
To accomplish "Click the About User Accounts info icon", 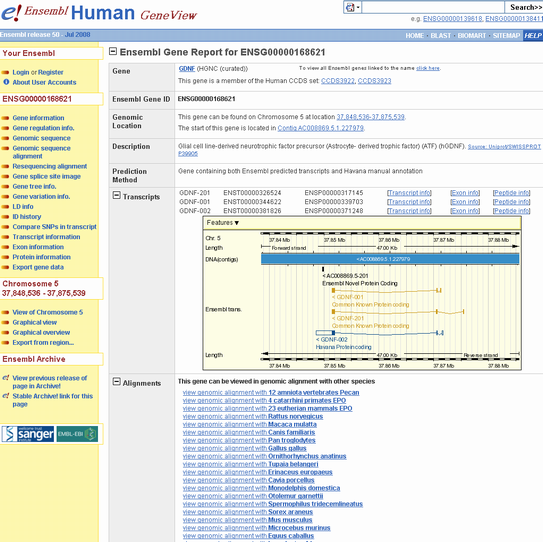I will (6, 82).
